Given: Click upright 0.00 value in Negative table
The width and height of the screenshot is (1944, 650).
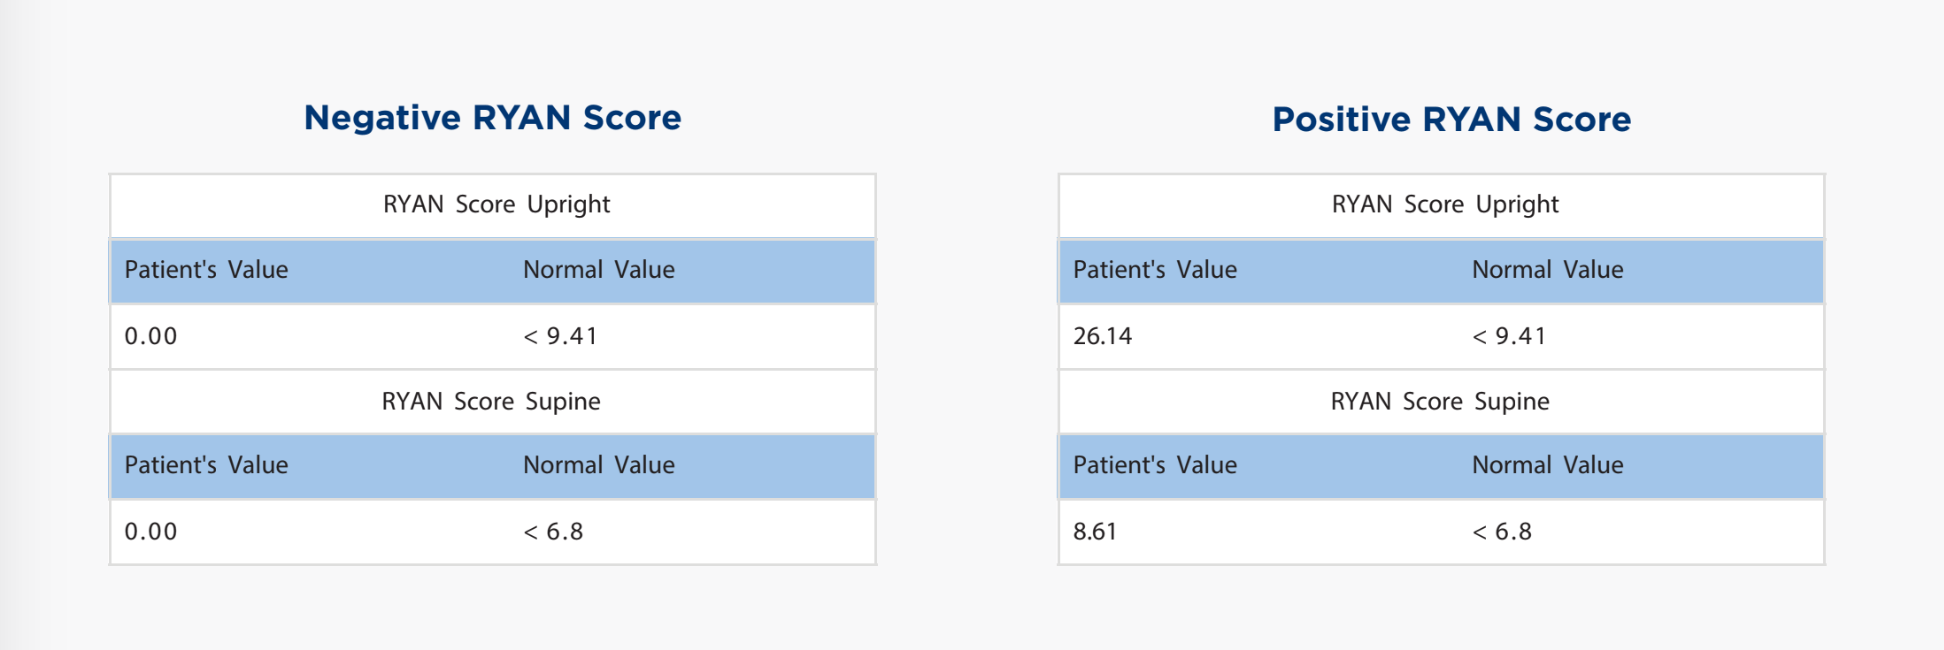Looking at the screenshot, I should [x=151, y=337].
